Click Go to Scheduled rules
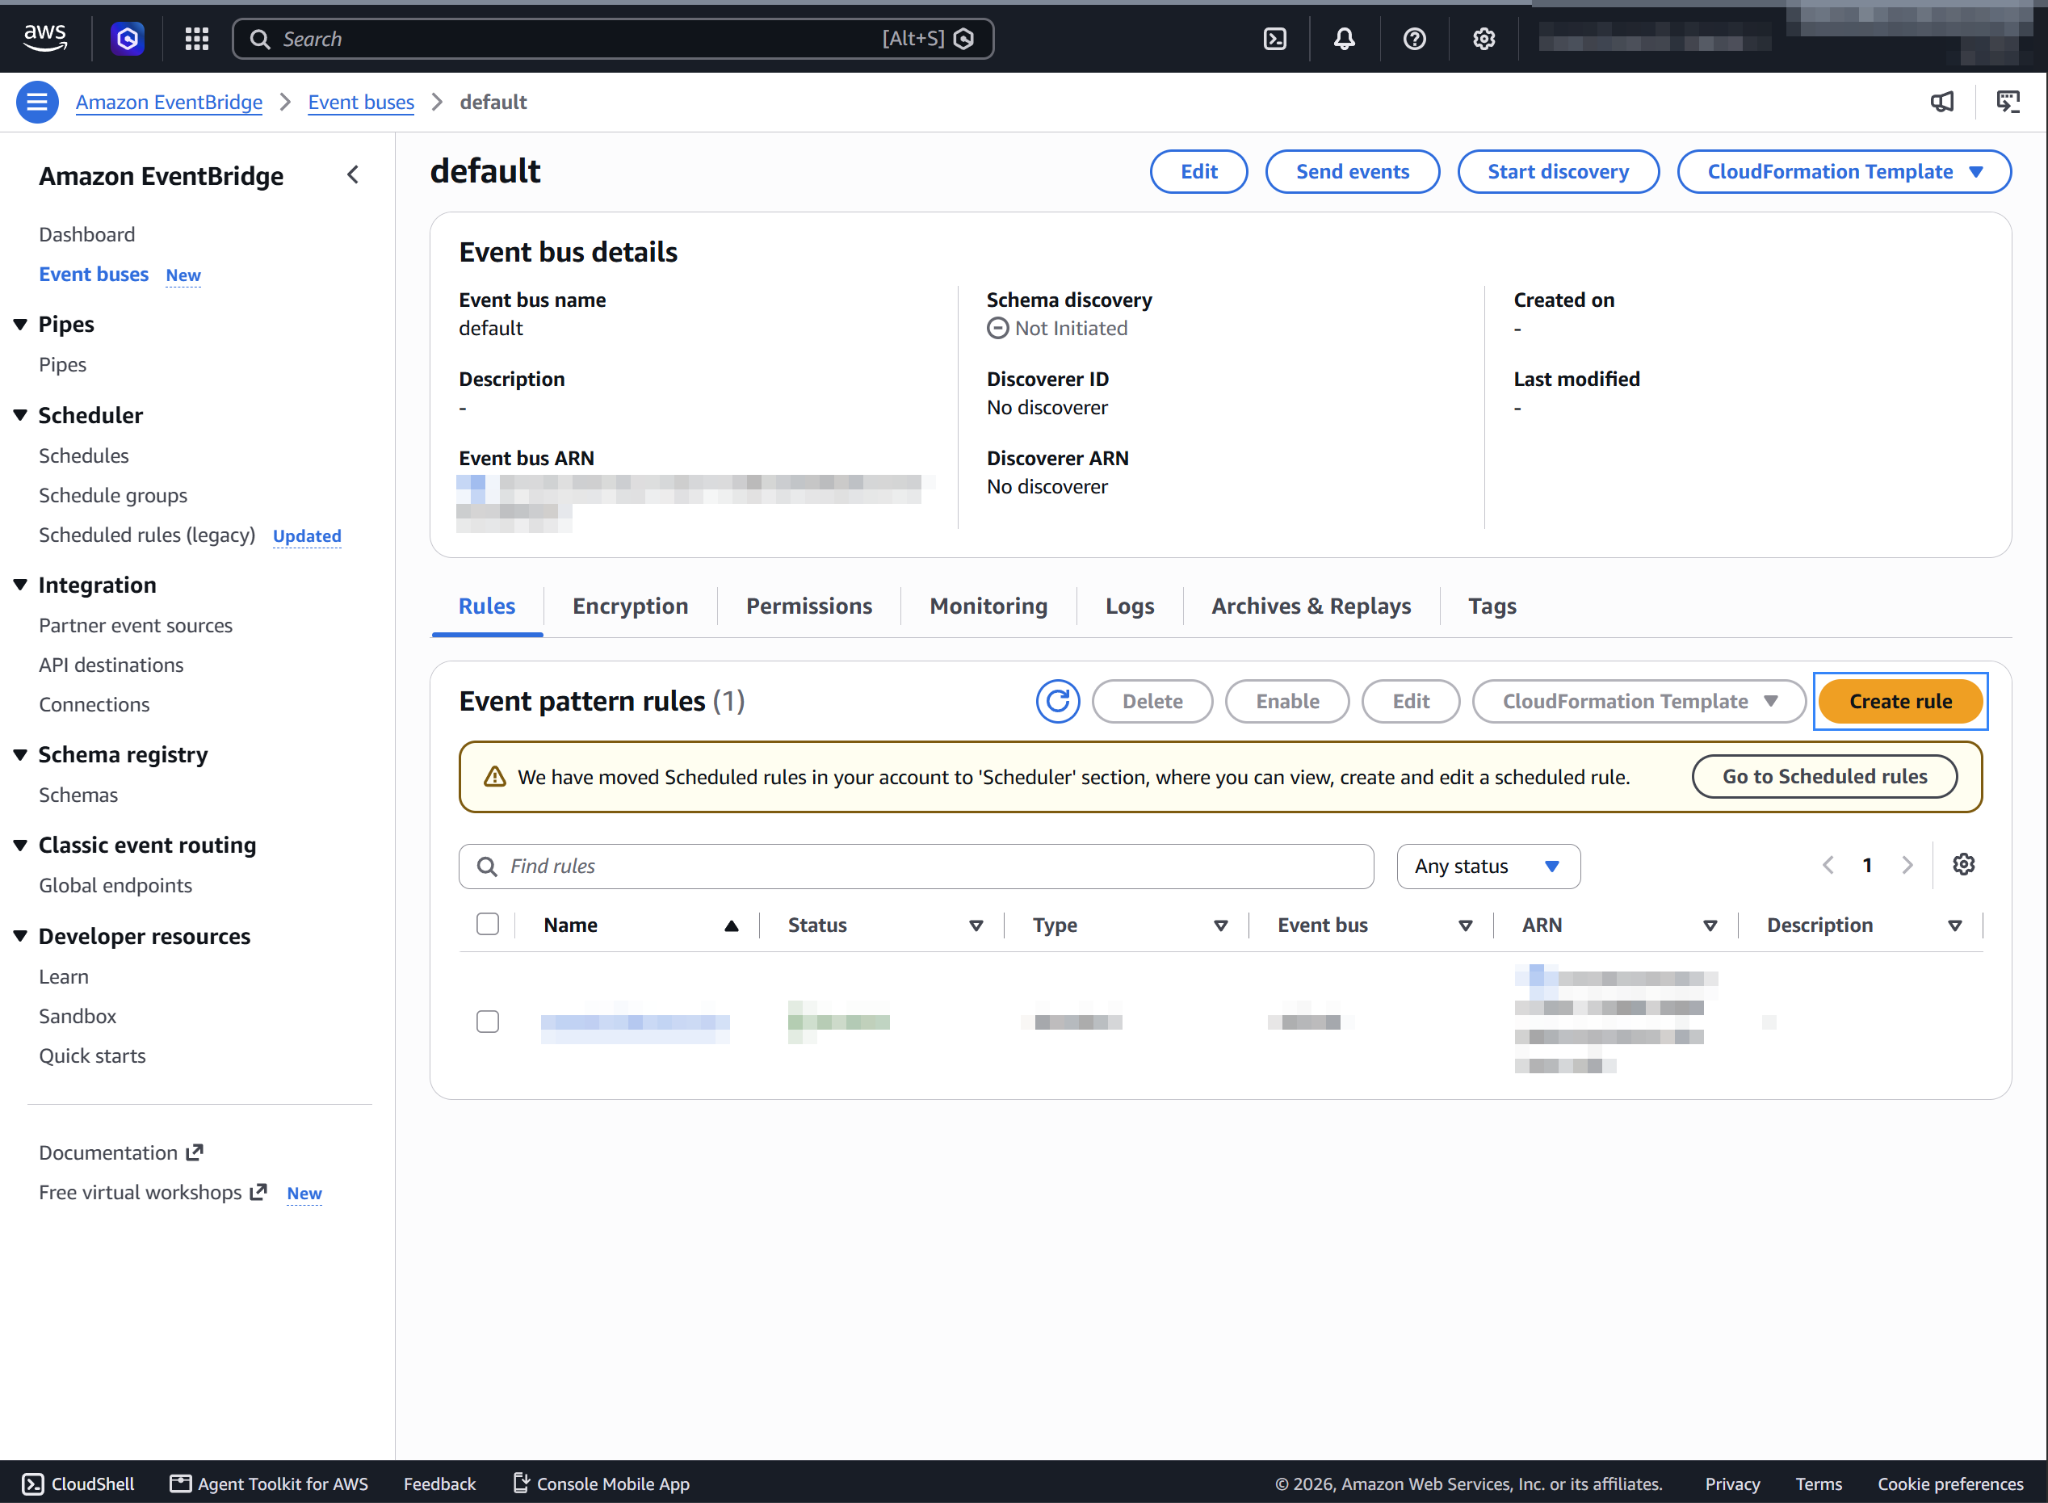 coord(1824,777)
